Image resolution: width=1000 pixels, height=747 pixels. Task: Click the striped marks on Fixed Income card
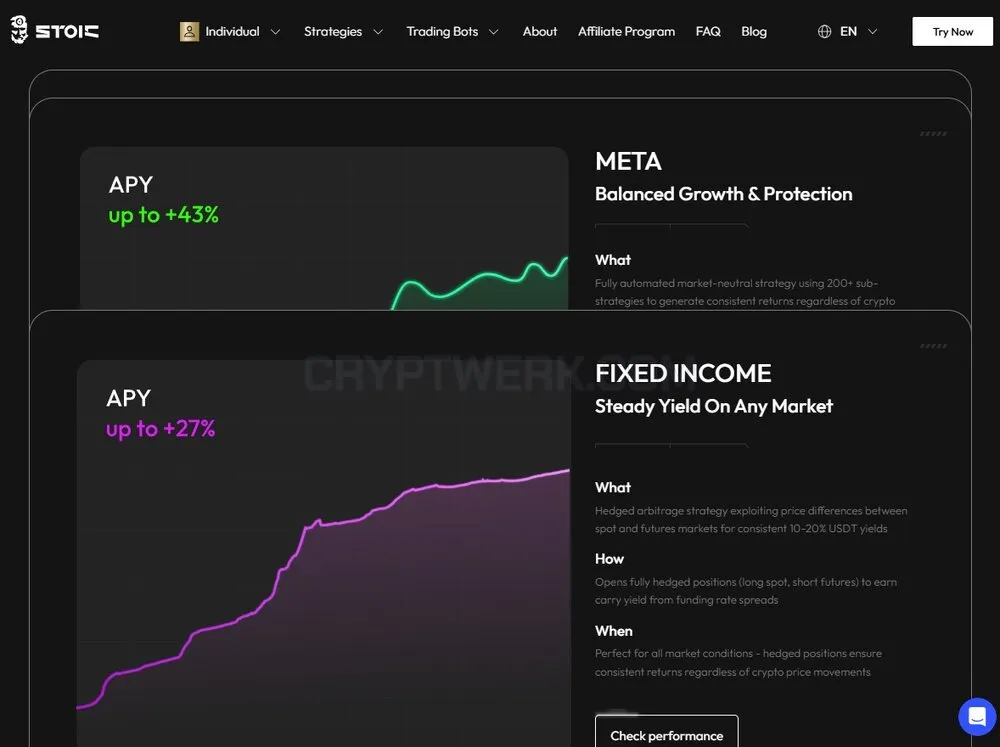pos(933,346)
